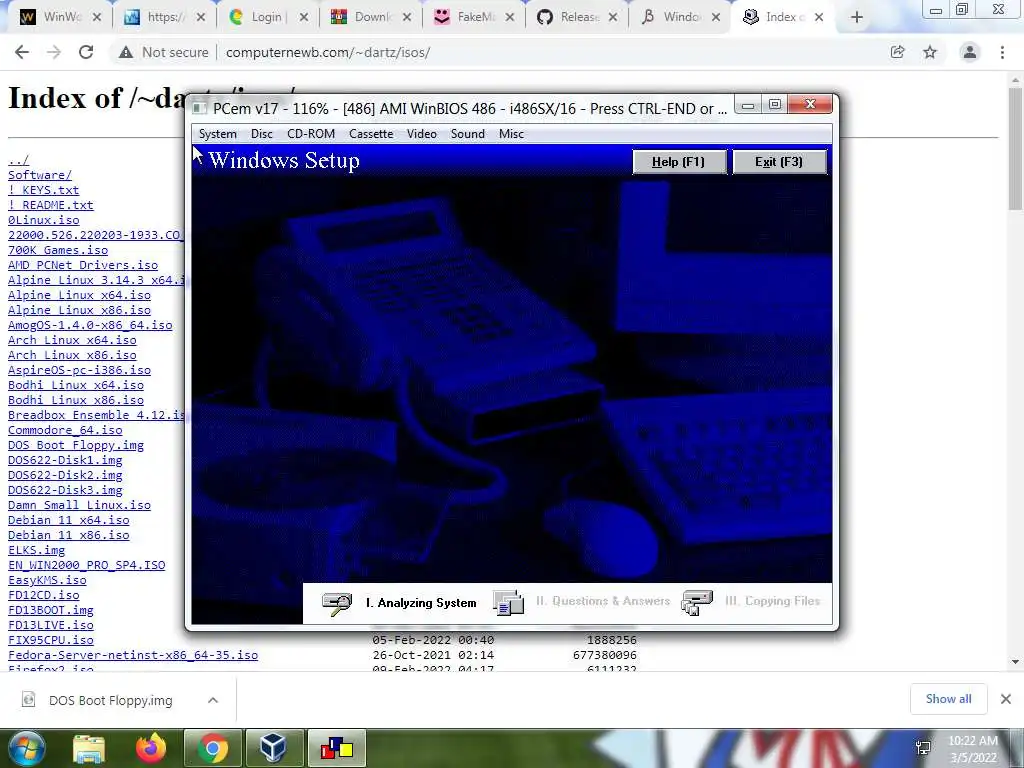The height and width of the screenshot is (768, 1024).
Task: Download DOS Boot Floppy.img link
Action: 76,445
